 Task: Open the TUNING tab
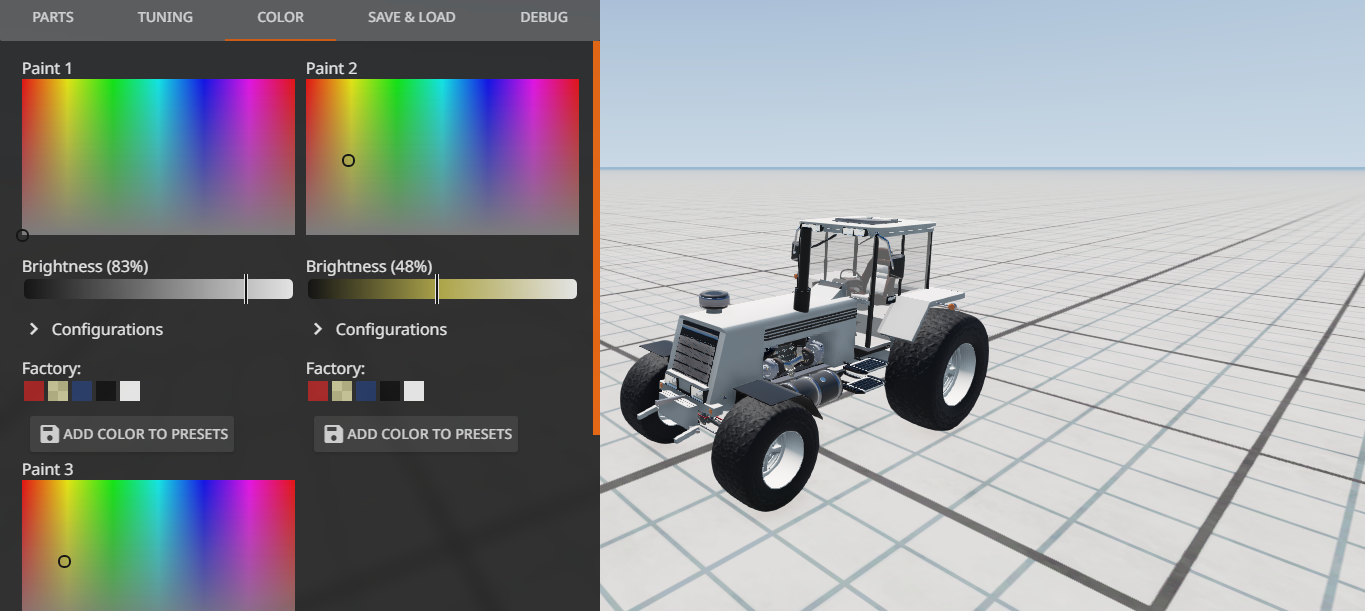point(165,17)
